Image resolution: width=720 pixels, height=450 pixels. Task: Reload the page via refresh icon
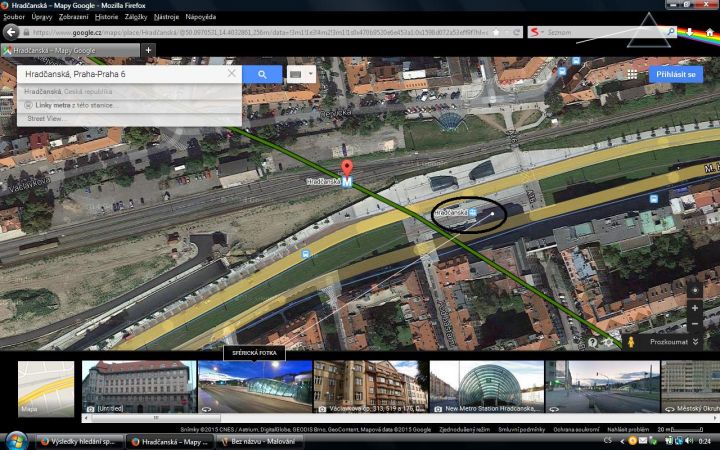[x=517, y=33]
